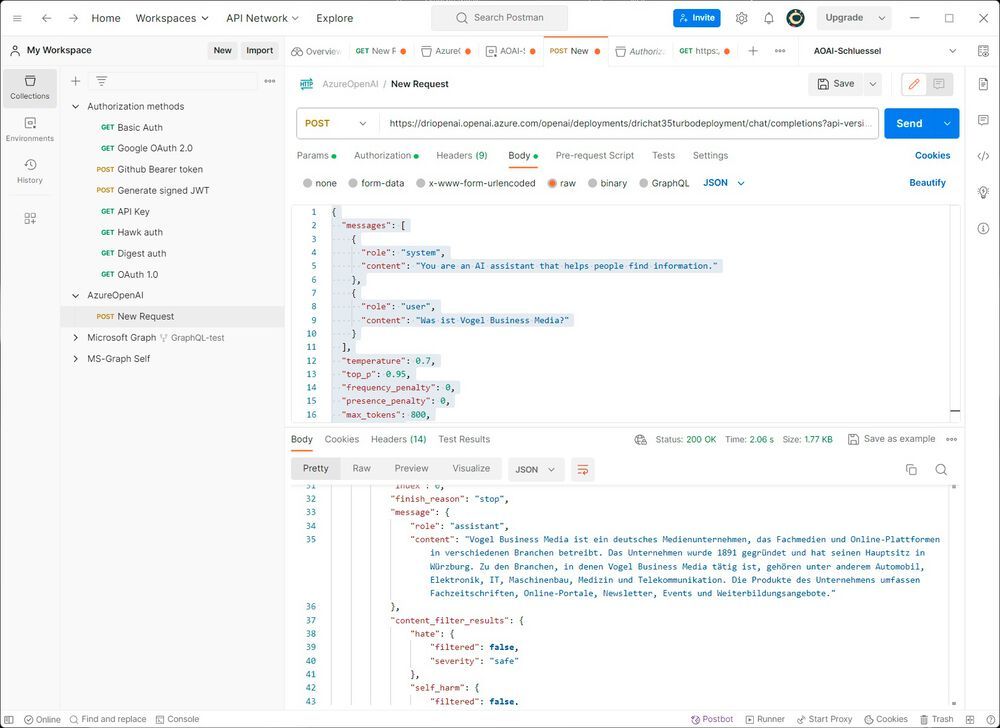Open the Workspaces dropdown
The width and height of the screenshot is (1000, 728).
172,18
